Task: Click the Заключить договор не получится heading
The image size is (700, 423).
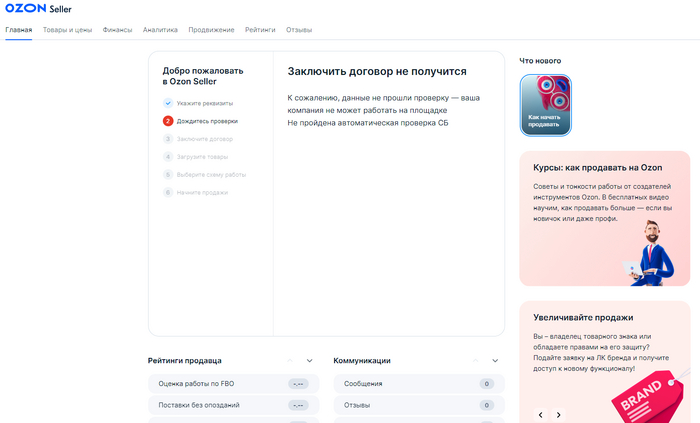Action: [377, 71]
